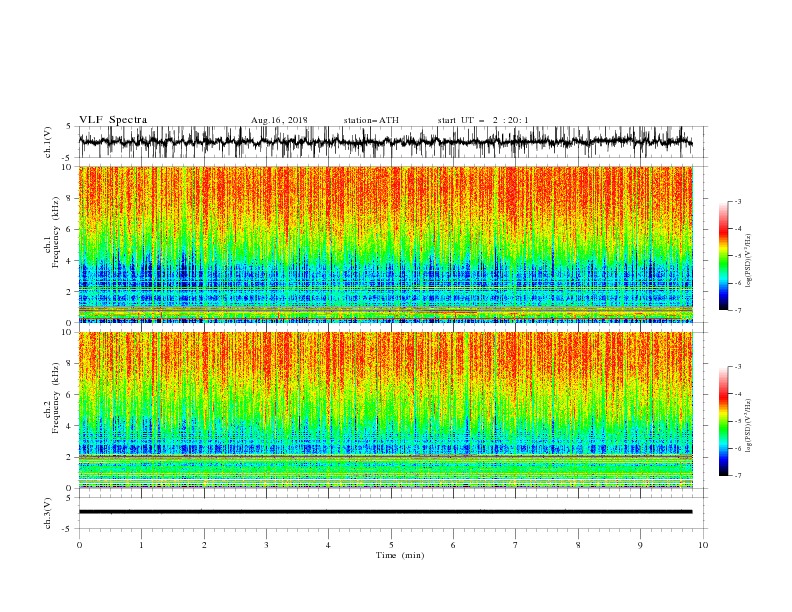Click the time axis tick label "10"

click(703, 545)
